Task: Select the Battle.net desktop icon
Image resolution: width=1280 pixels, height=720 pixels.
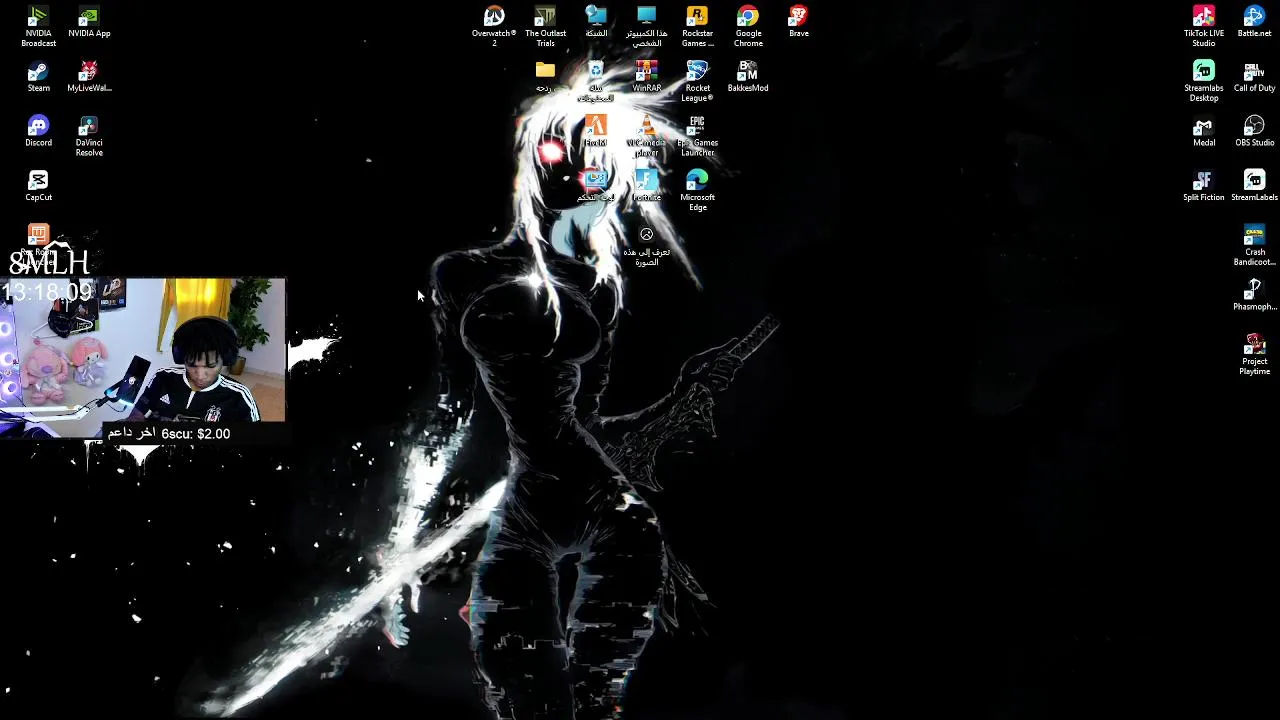Action: (x=1254, y=22)
